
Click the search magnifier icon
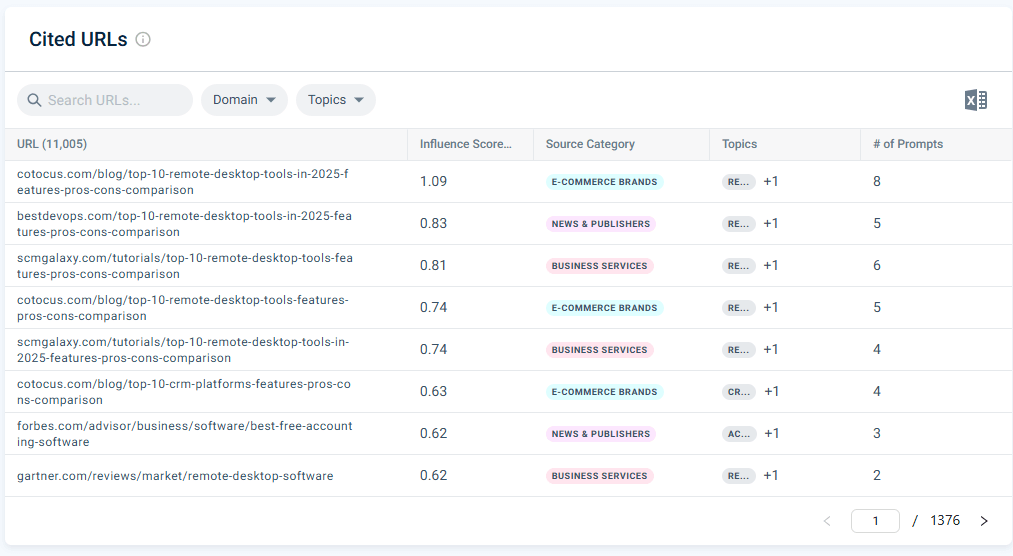34,100
